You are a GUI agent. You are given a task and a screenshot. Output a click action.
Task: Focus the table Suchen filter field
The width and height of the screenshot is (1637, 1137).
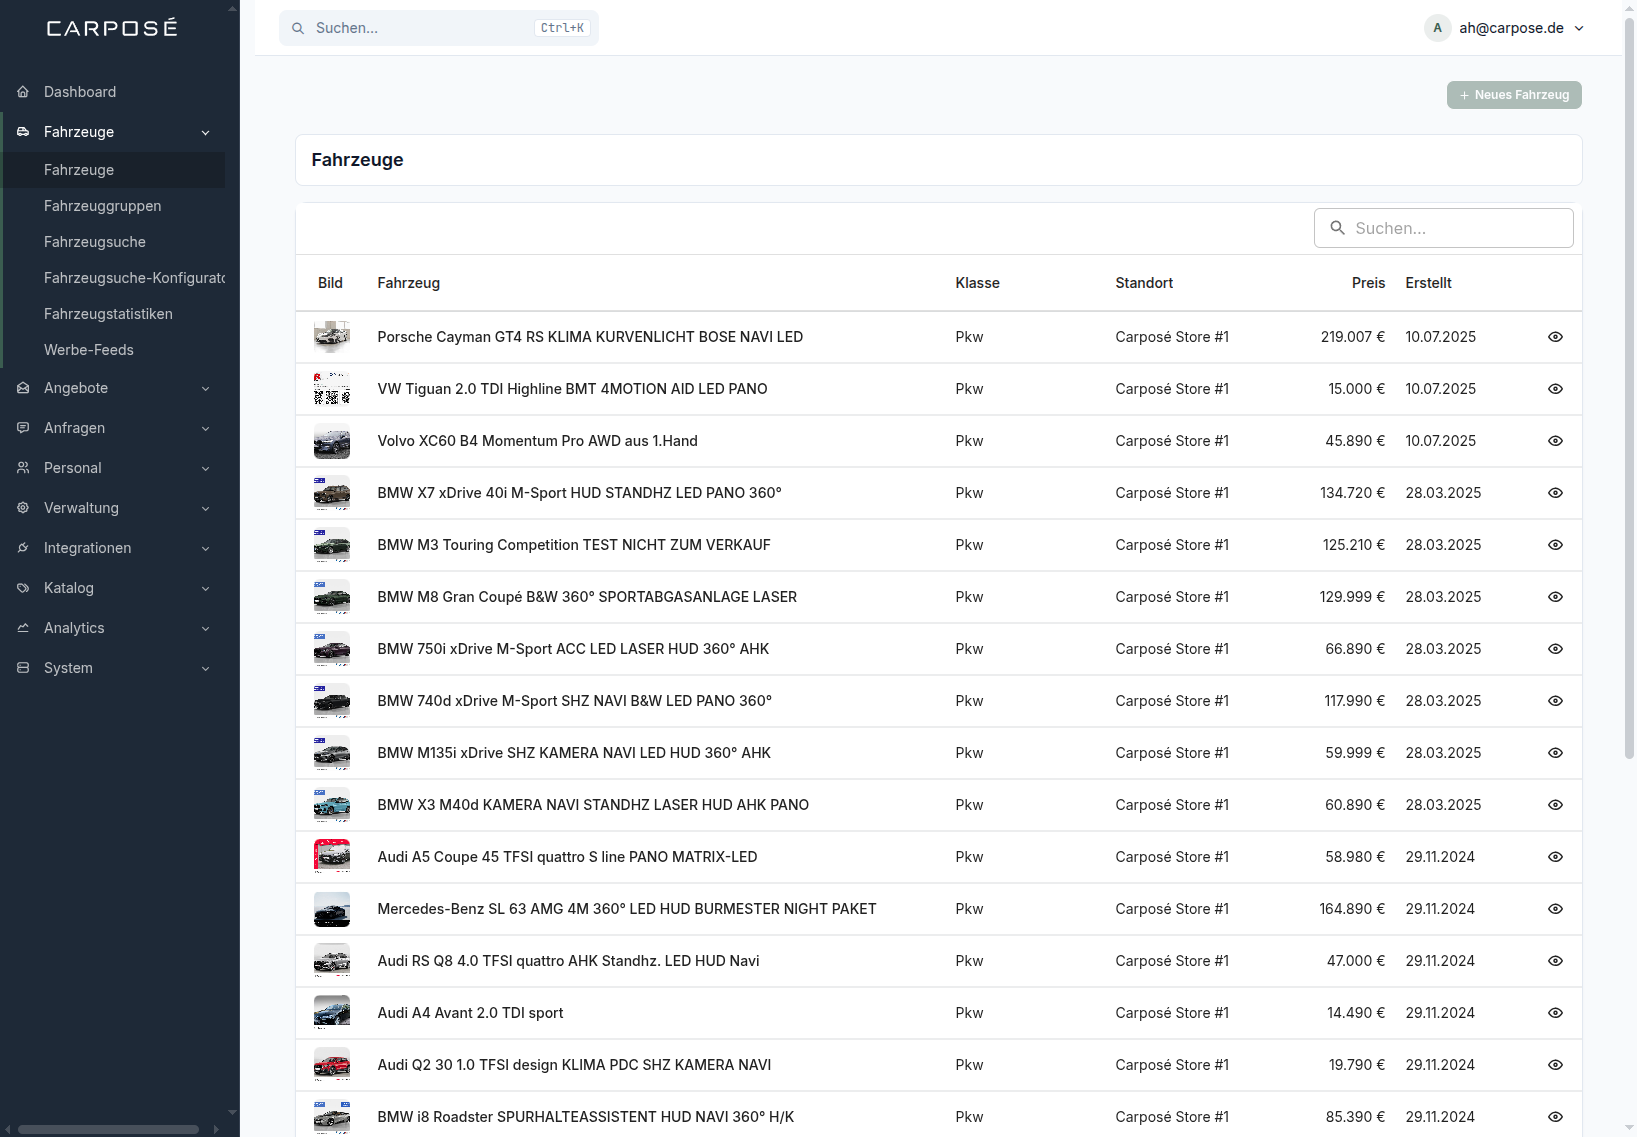pyautogui.click(x=1443, y=228)
